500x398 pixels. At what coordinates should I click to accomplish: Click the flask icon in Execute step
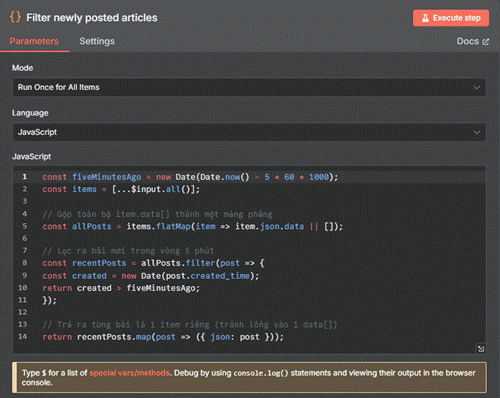pos(425,18)
